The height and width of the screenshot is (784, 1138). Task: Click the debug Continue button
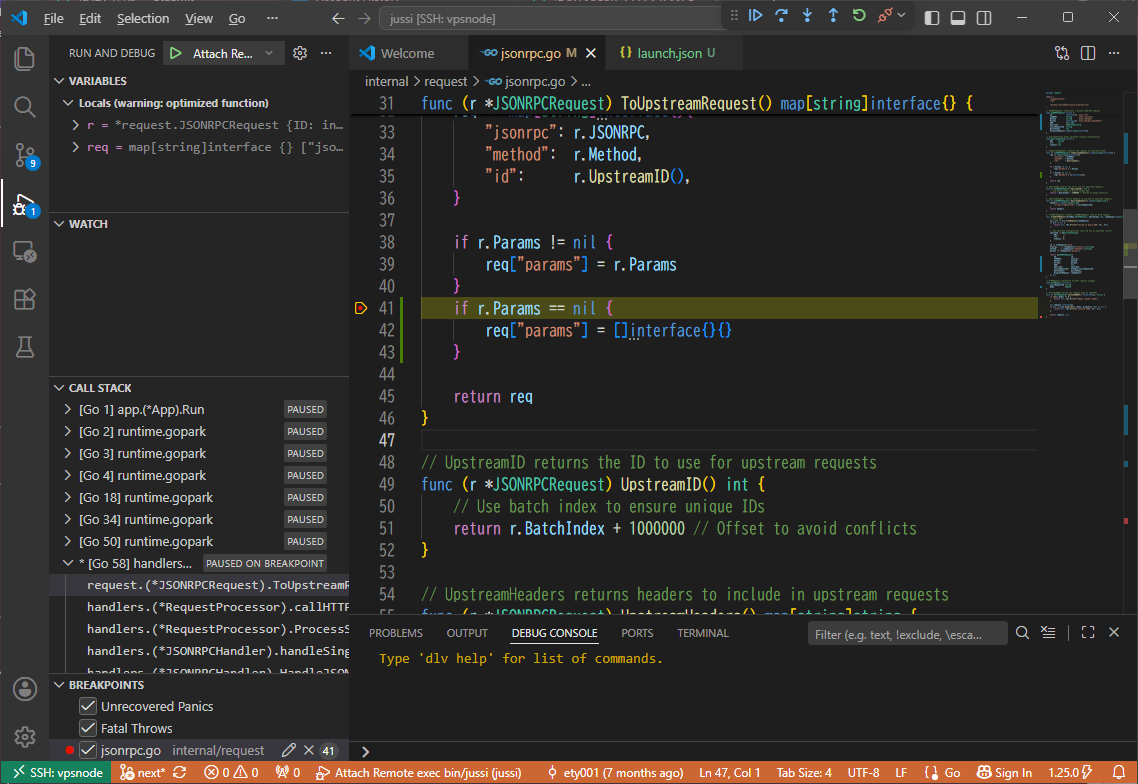756,15
